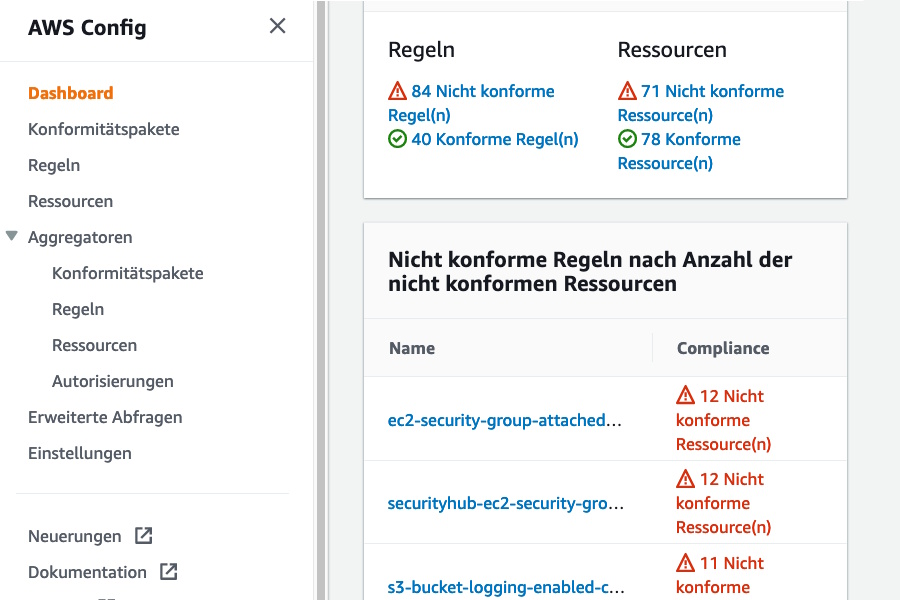Click "Nicht konforme Regeln nach Anzahl" heading
Image resolution: width=900 pixels, height=600 pixels.
590,272
